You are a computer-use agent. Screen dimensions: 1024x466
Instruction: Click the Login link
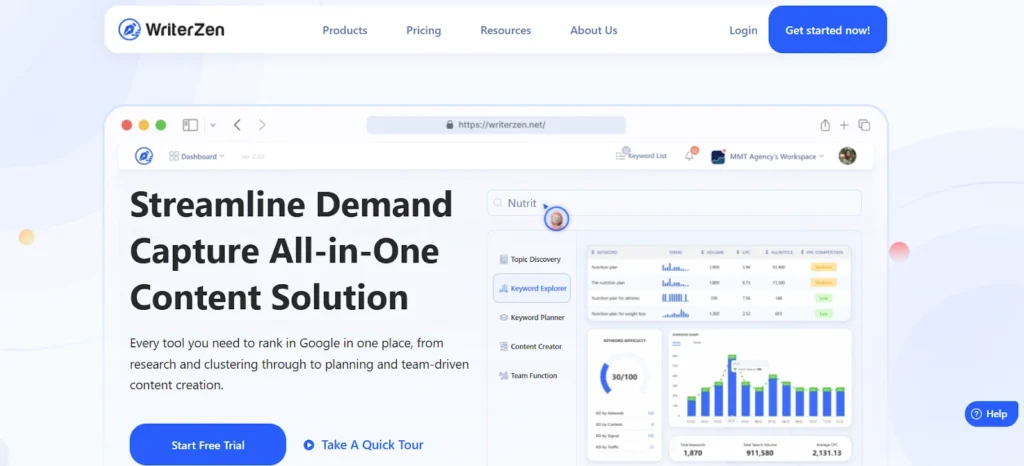coord(743,30)
